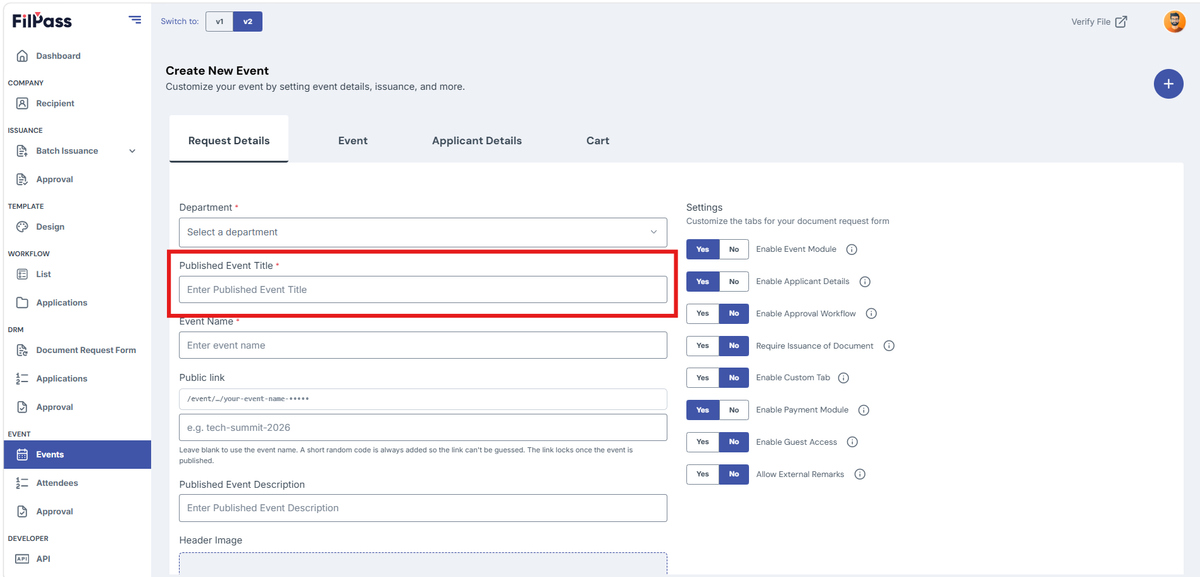Image resolution: width=1200 pixels, height=577 pixels.
Task: Click the blue plus add button
Action: pyautogui.click(x=1168, y=84)
